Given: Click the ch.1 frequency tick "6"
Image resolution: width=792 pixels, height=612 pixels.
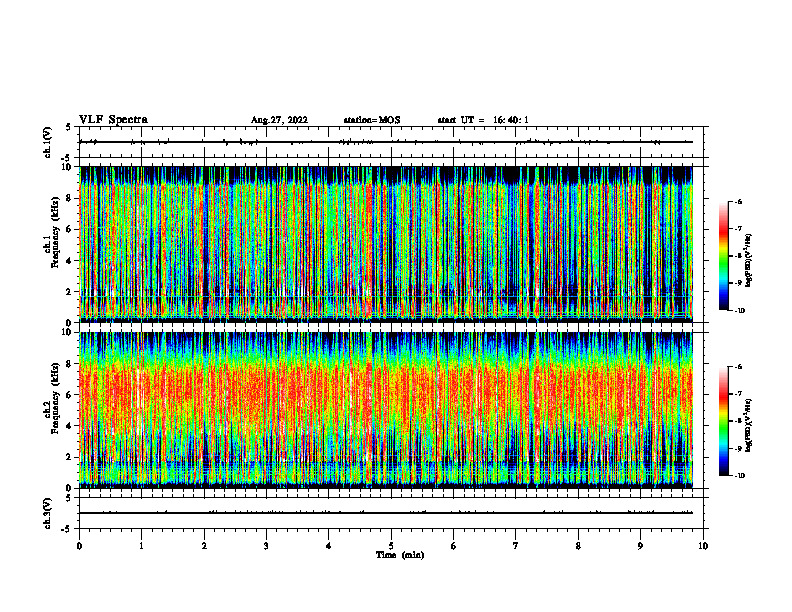Looking at the screenshot, I should (x=67, y=230).
